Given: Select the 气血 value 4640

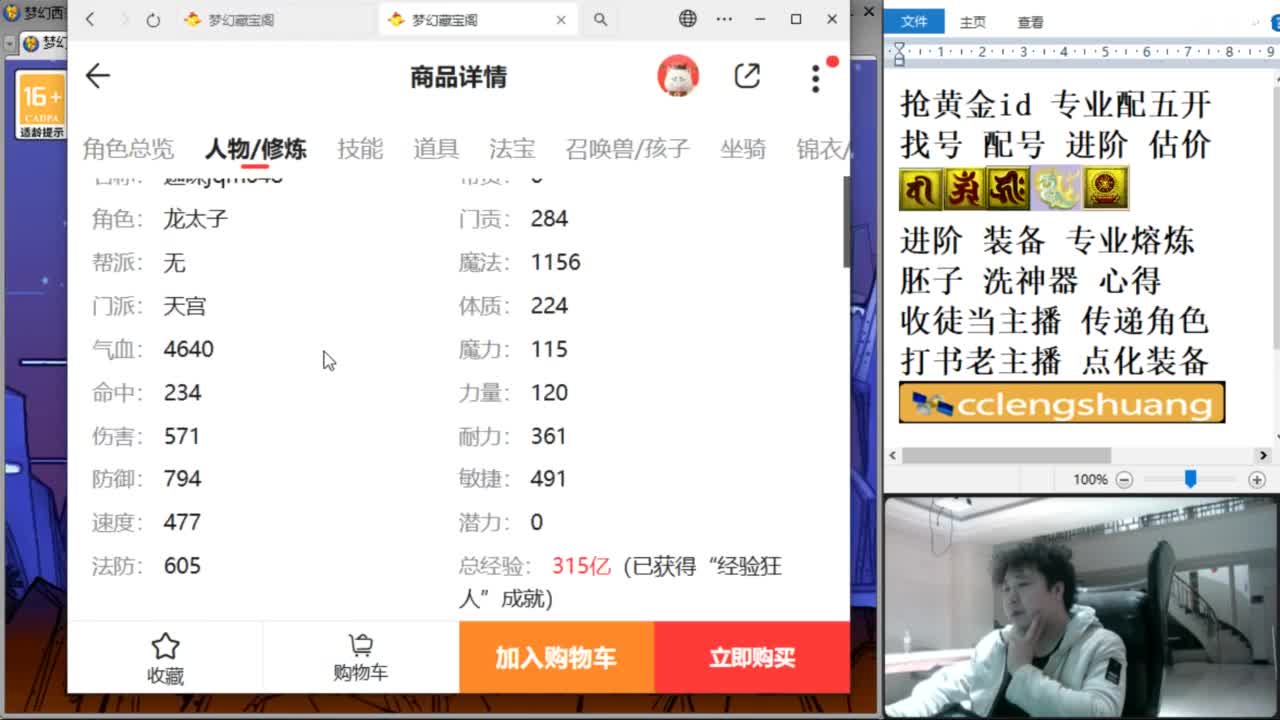Looking at the screenshot, I should pos(189,349).
